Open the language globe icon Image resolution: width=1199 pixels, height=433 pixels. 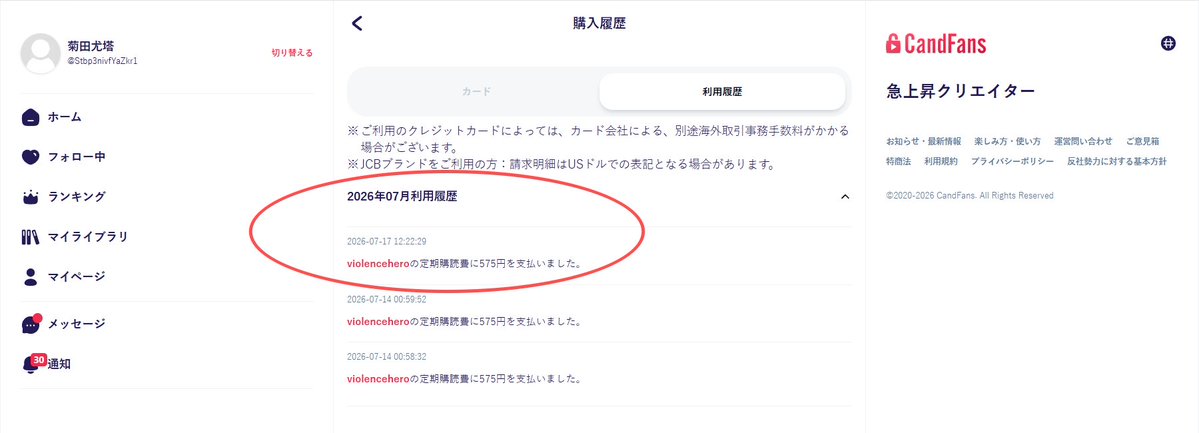pos(1168,44)
